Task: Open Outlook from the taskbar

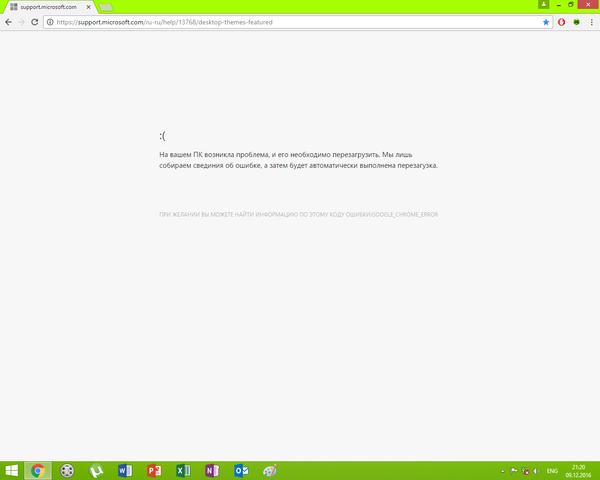Action: [x=241, y=470]
